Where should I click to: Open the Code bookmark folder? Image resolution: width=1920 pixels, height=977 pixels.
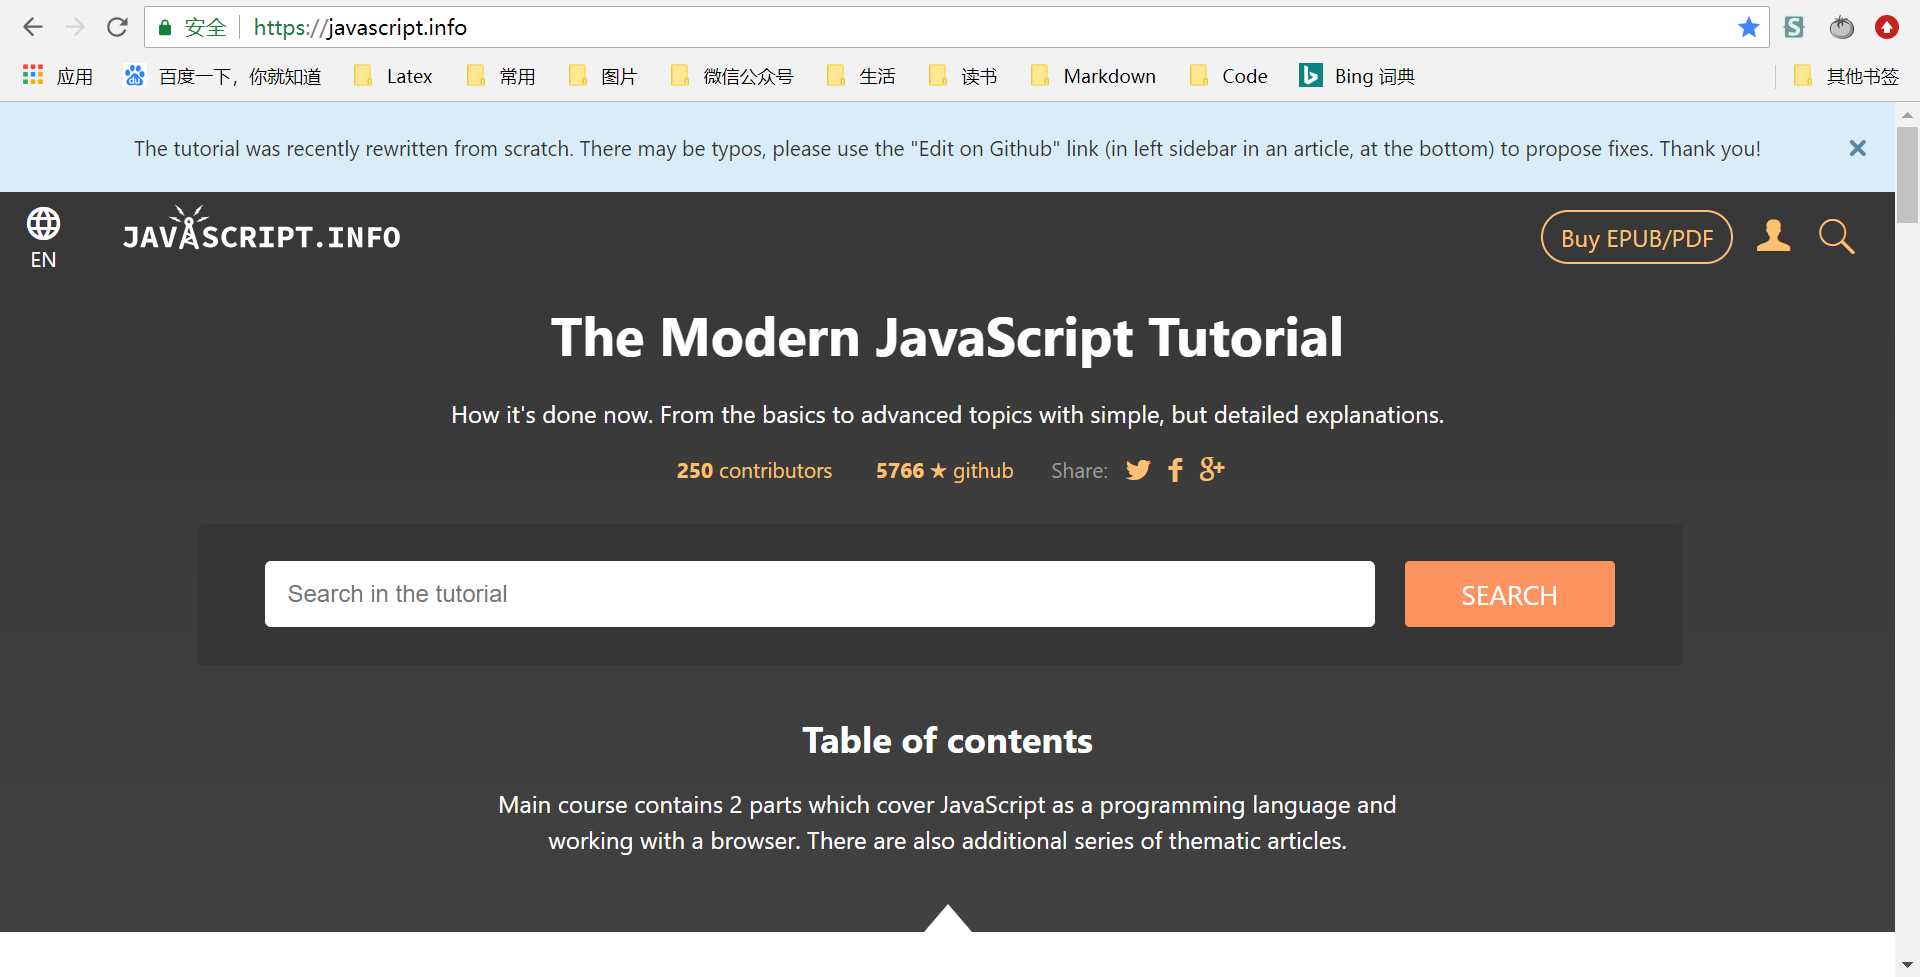1228,76
